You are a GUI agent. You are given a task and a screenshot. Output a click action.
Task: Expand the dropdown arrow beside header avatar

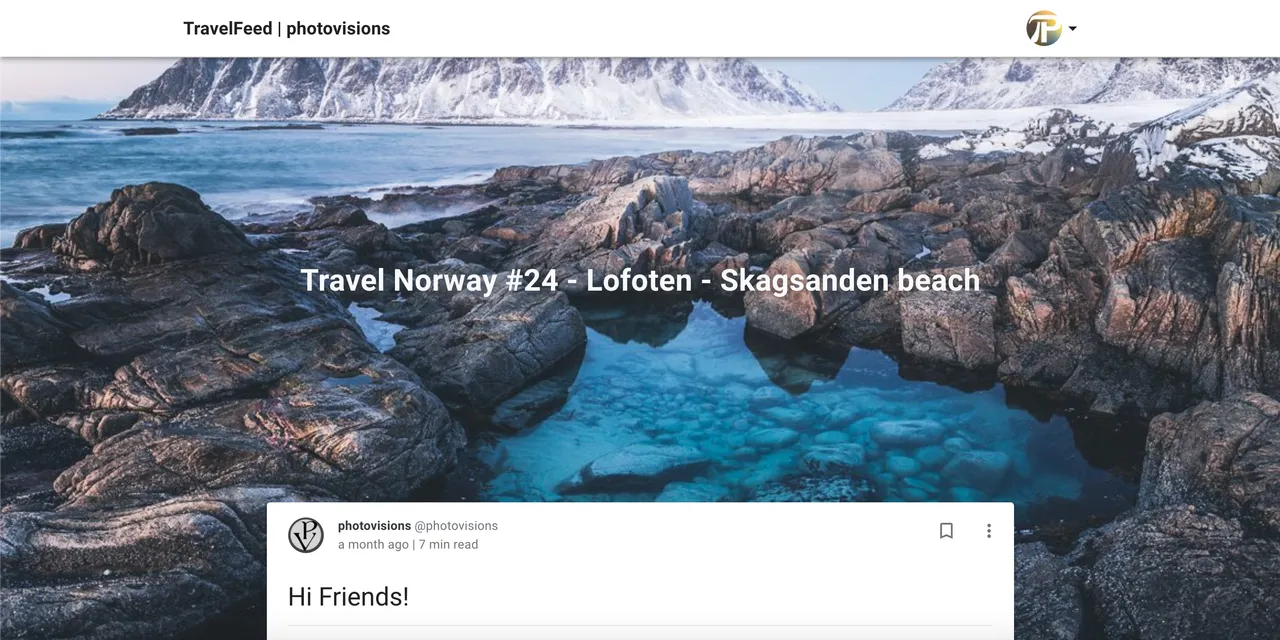(1072, 29)
